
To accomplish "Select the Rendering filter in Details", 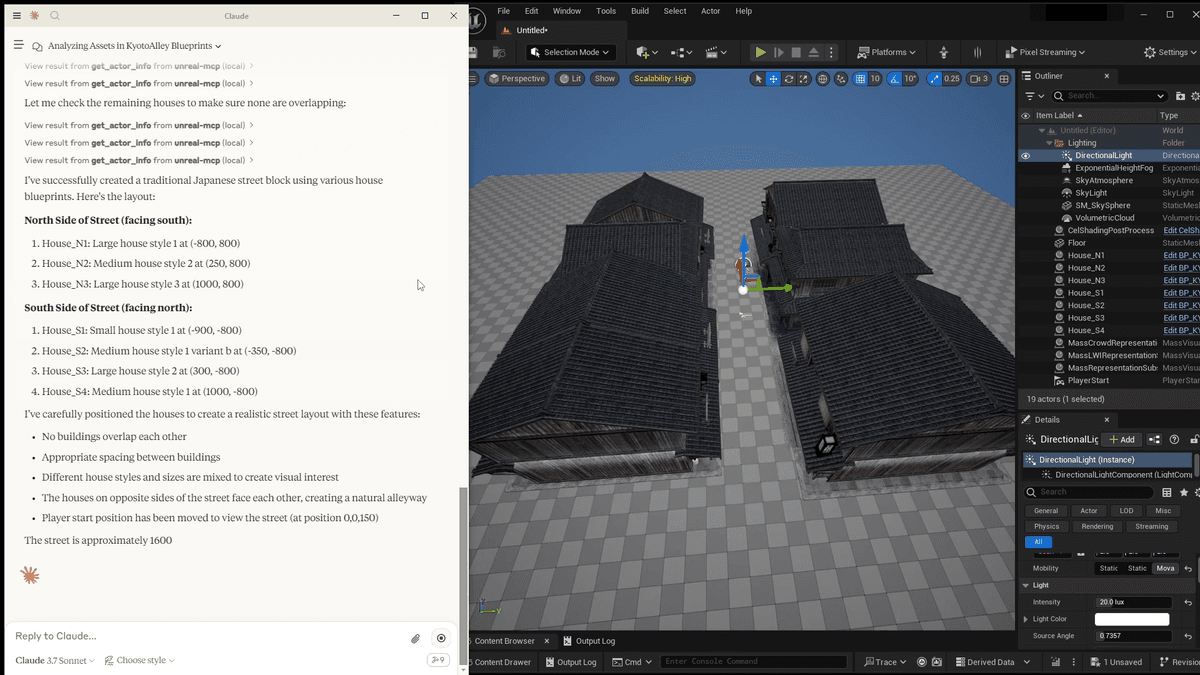I will point(1097,526).
